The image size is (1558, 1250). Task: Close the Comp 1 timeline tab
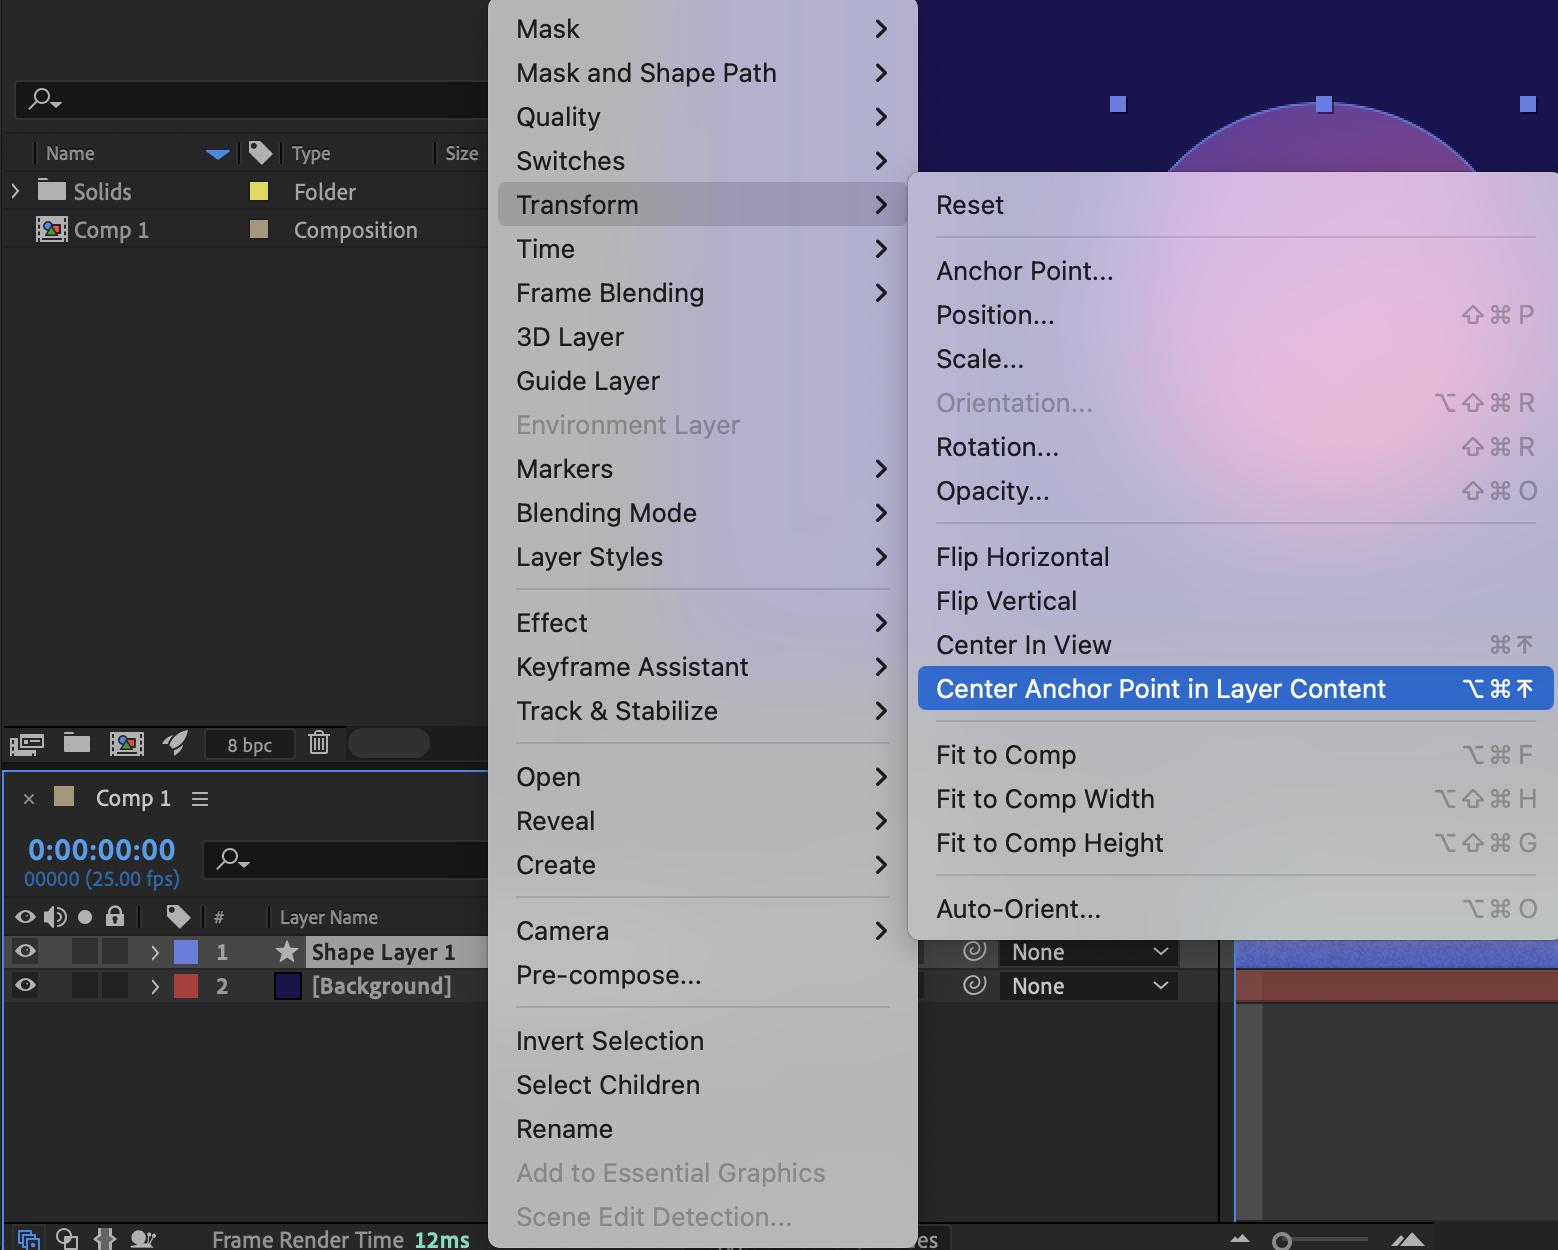pyautogui.click(x=29, y=799)
